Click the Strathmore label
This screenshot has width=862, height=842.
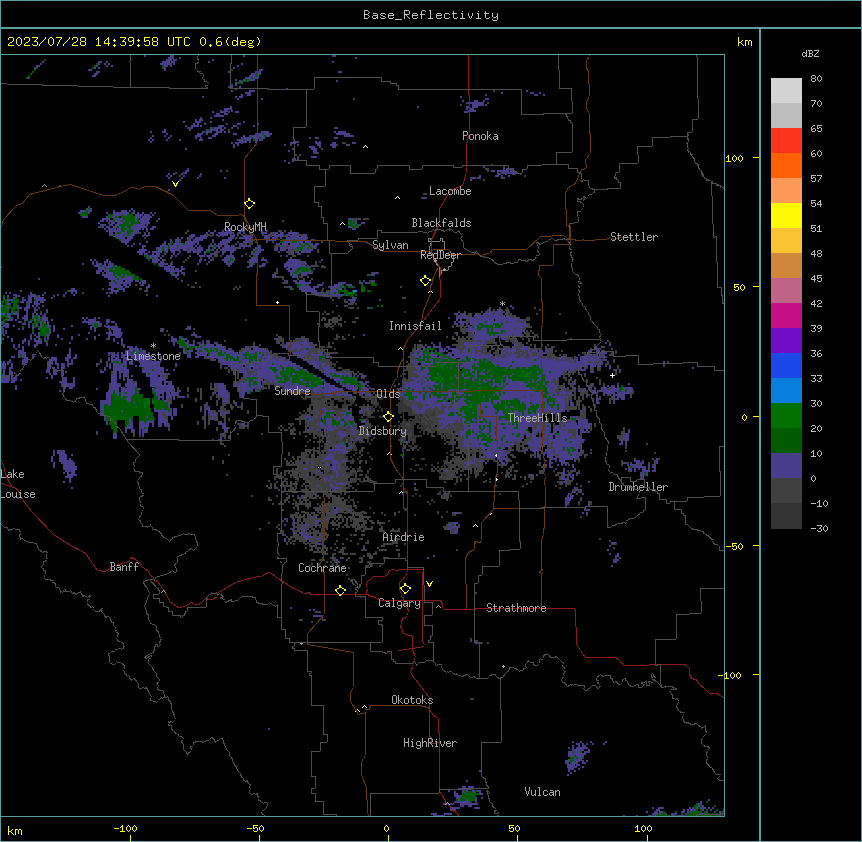click(516, 608)
